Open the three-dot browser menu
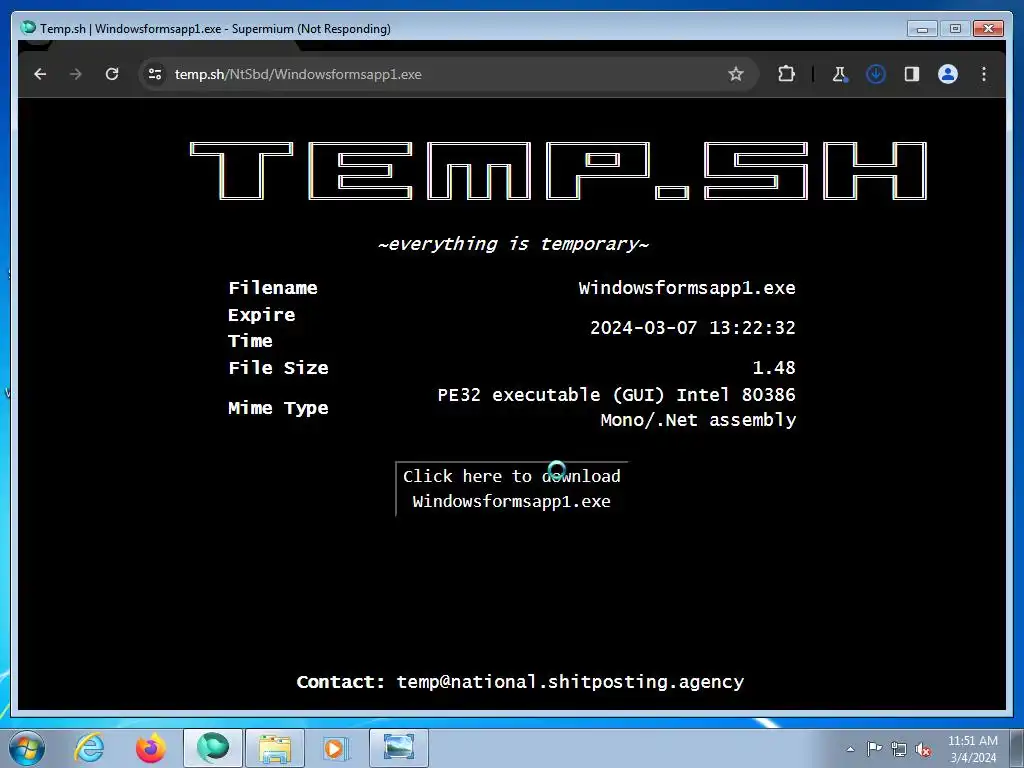1024x768 pixels. click(984, 74)
